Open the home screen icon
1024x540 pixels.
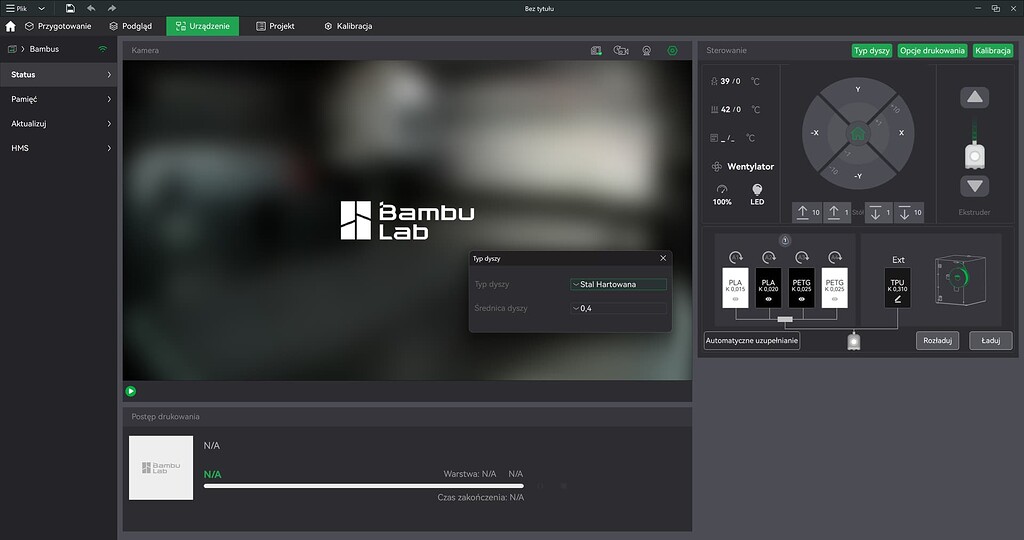pyautogui.click(x=10, y=26)
